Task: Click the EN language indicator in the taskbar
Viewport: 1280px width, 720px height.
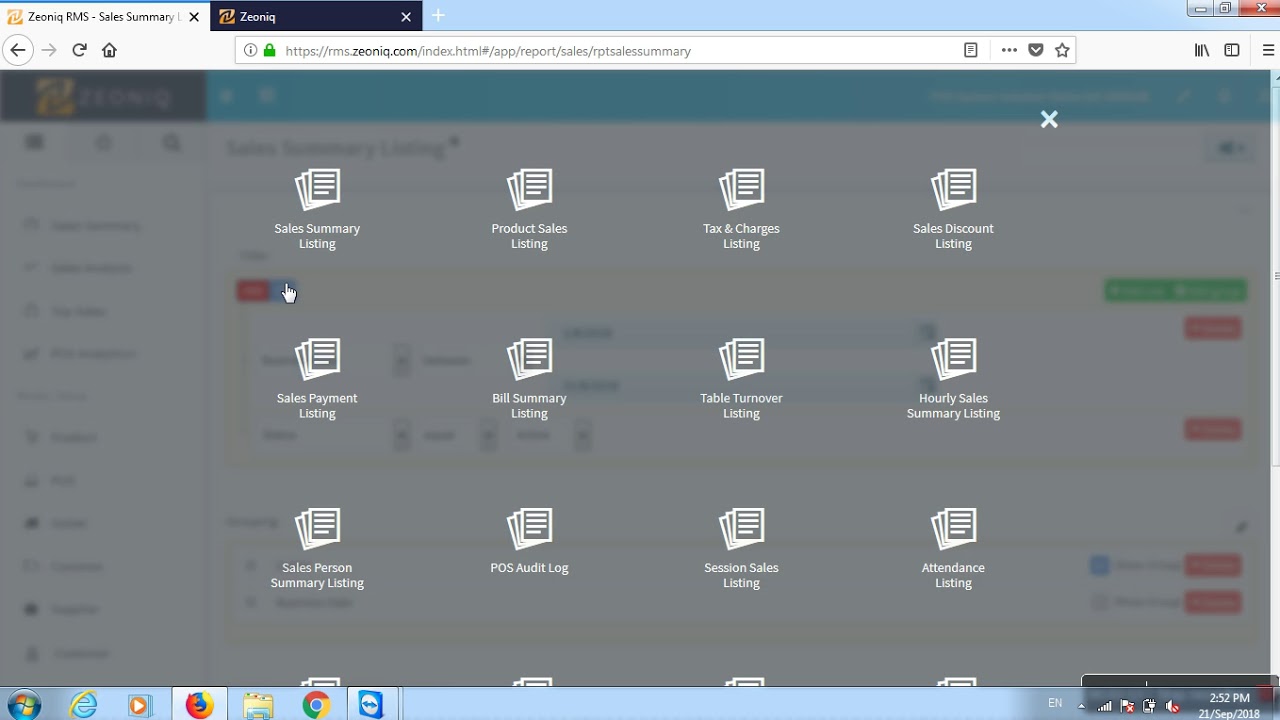Action: pos(1055,704)
